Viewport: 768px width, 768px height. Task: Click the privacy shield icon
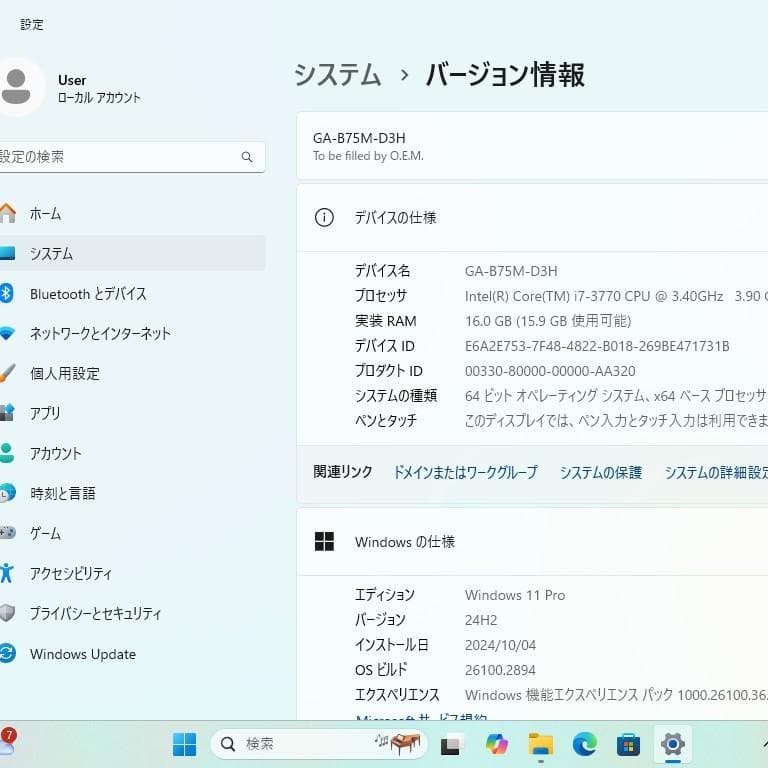(x=7, y=613)
